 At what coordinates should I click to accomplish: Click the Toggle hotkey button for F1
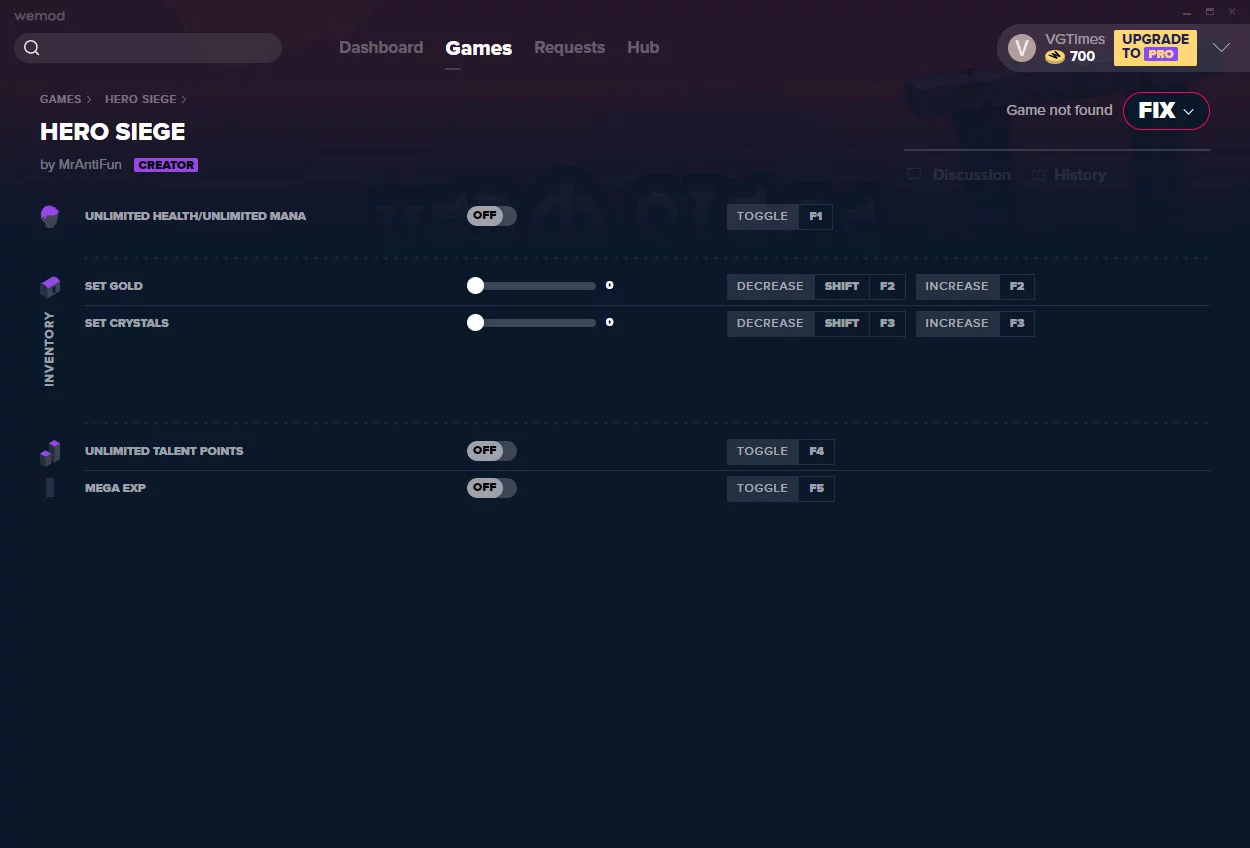coord(763,216)
